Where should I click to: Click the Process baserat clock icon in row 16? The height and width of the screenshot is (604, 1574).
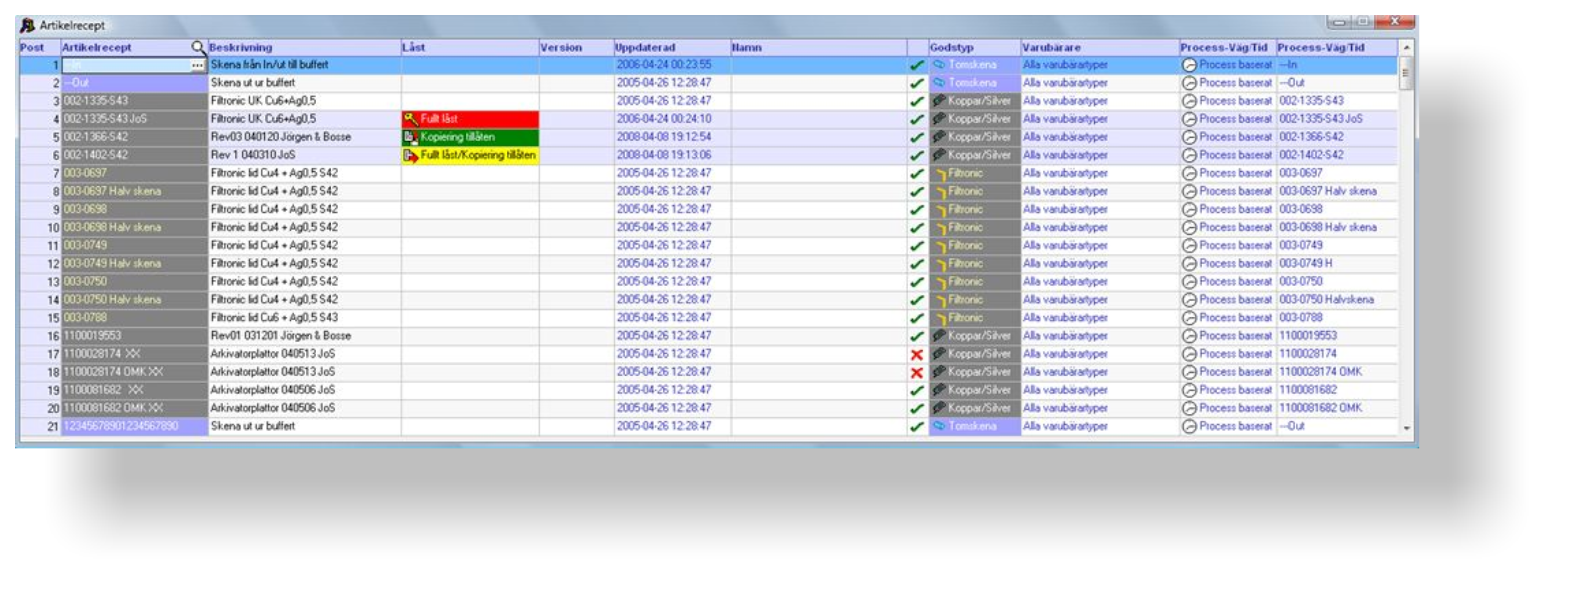tap(1189, 336)
